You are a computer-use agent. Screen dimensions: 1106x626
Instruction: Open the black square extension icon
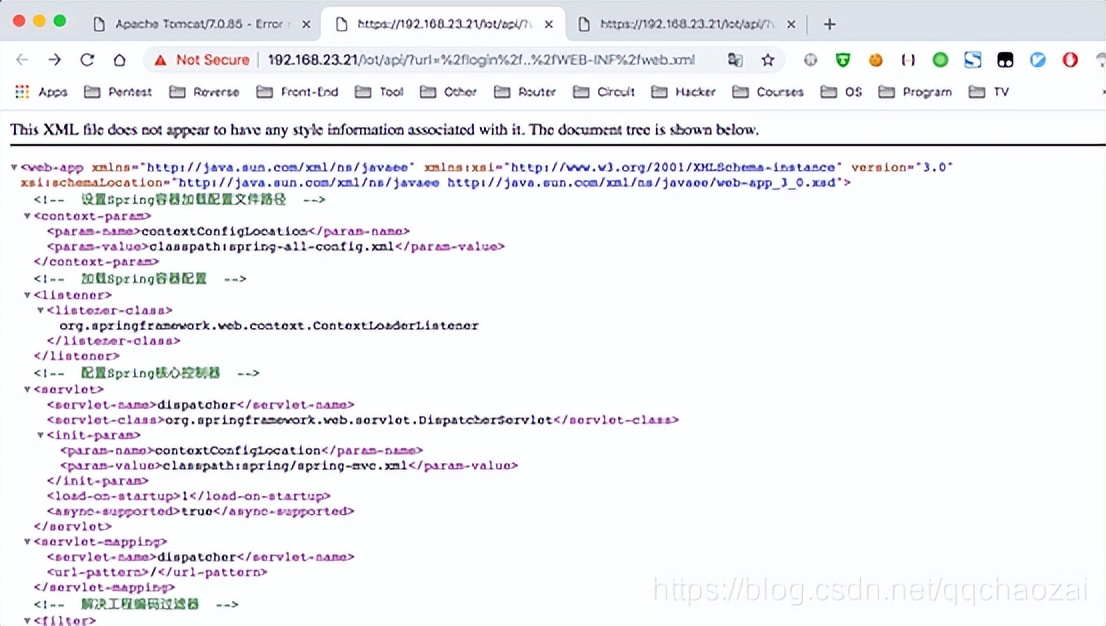1005,60
